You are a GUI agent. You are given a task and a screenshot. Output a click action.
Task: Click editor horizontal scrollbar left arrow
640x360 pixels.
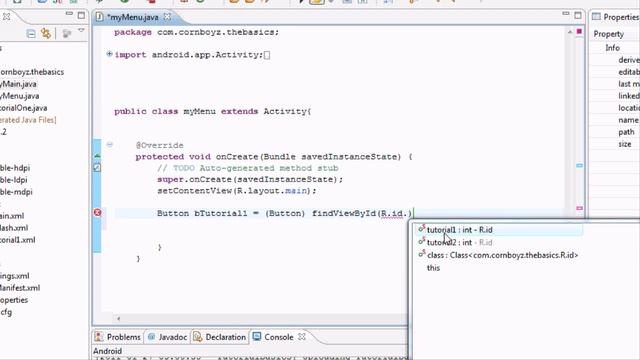tap(118, 318)
